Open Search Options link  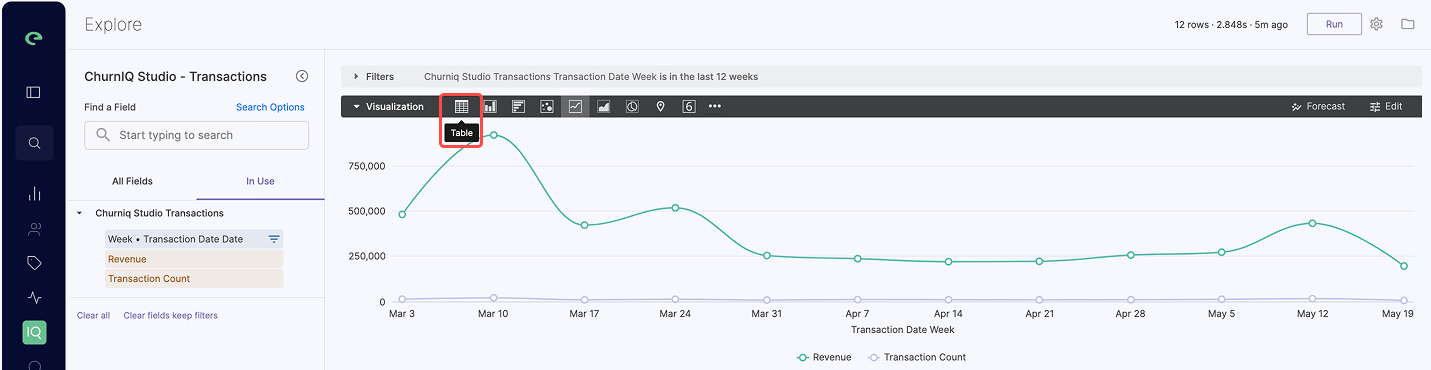(270, 107)
